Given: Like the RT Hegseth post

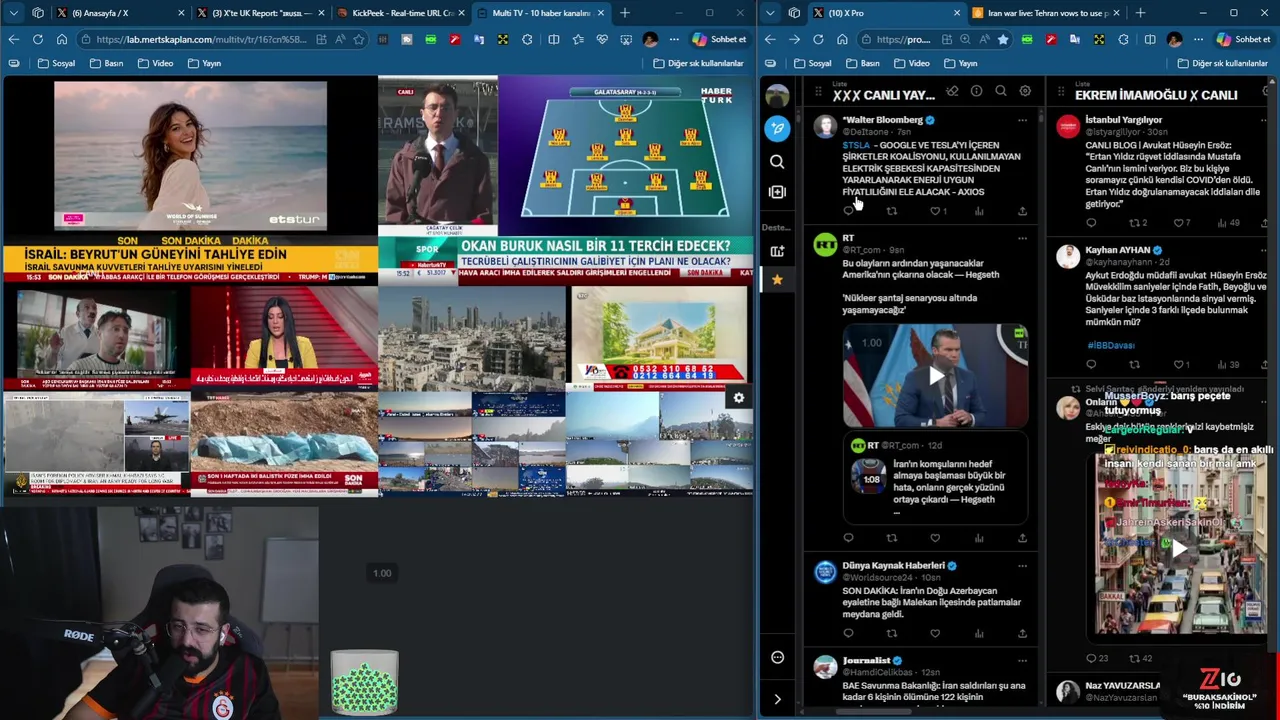Looking at the screenshot, I should 935,538.
